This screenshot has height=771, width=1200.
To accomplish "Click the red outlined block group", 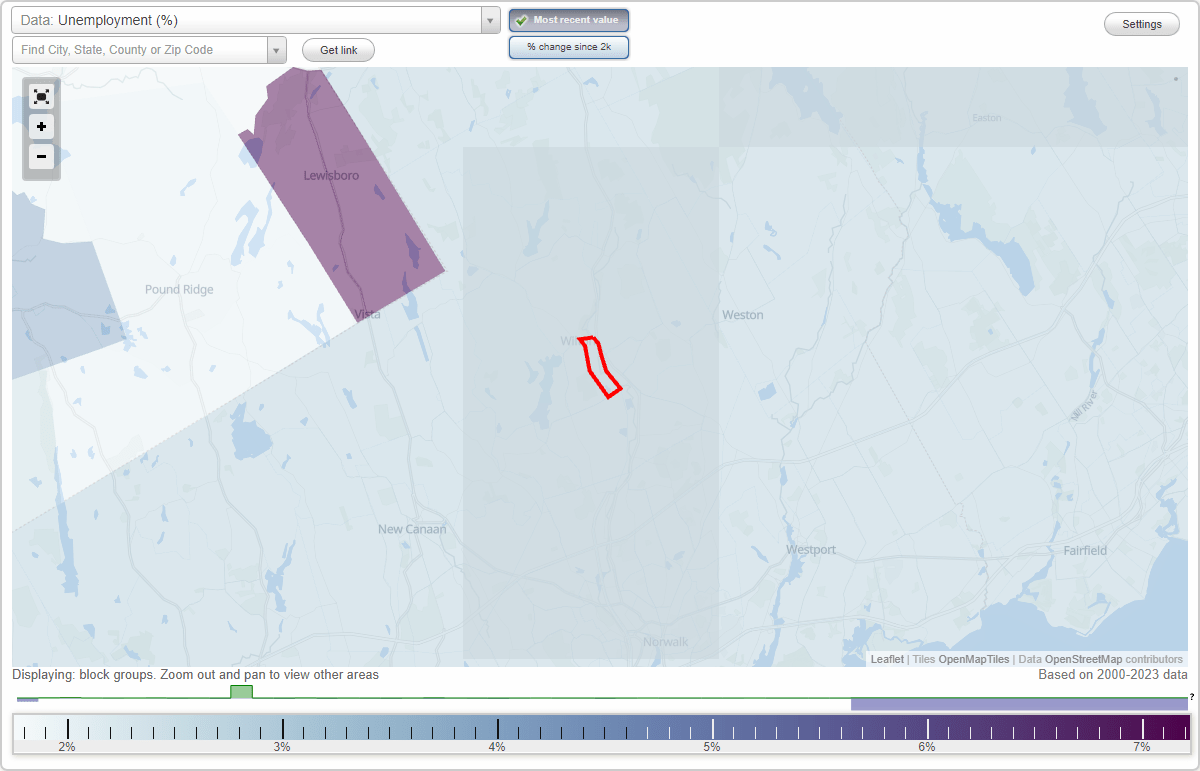I will tap(601, 366).
